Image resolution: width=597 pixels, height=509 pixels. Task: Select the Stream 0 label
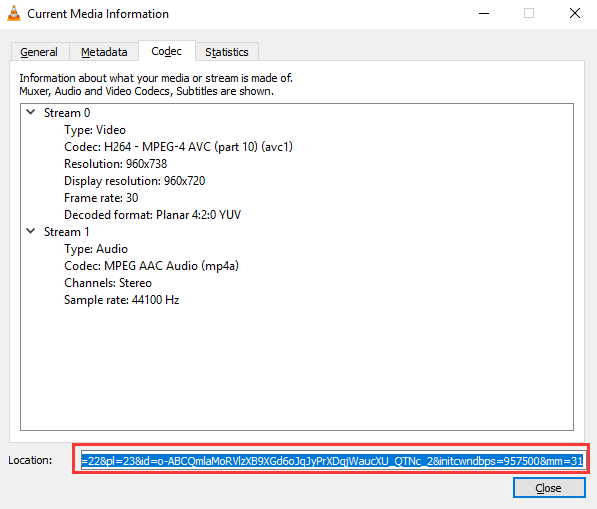[67, 113]
